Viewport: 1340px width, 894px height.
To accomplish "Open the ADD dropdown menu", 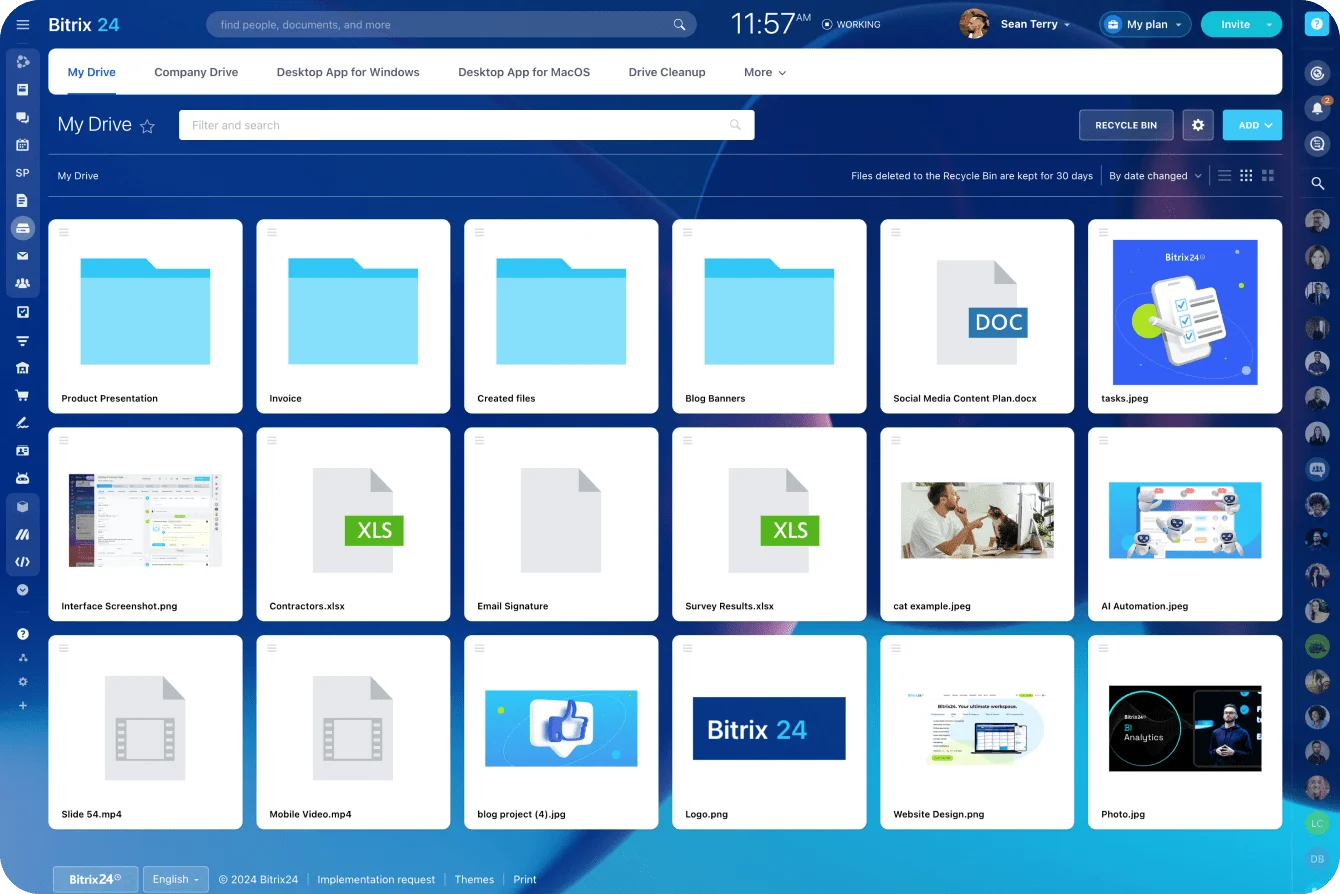I will [1252, 125].
